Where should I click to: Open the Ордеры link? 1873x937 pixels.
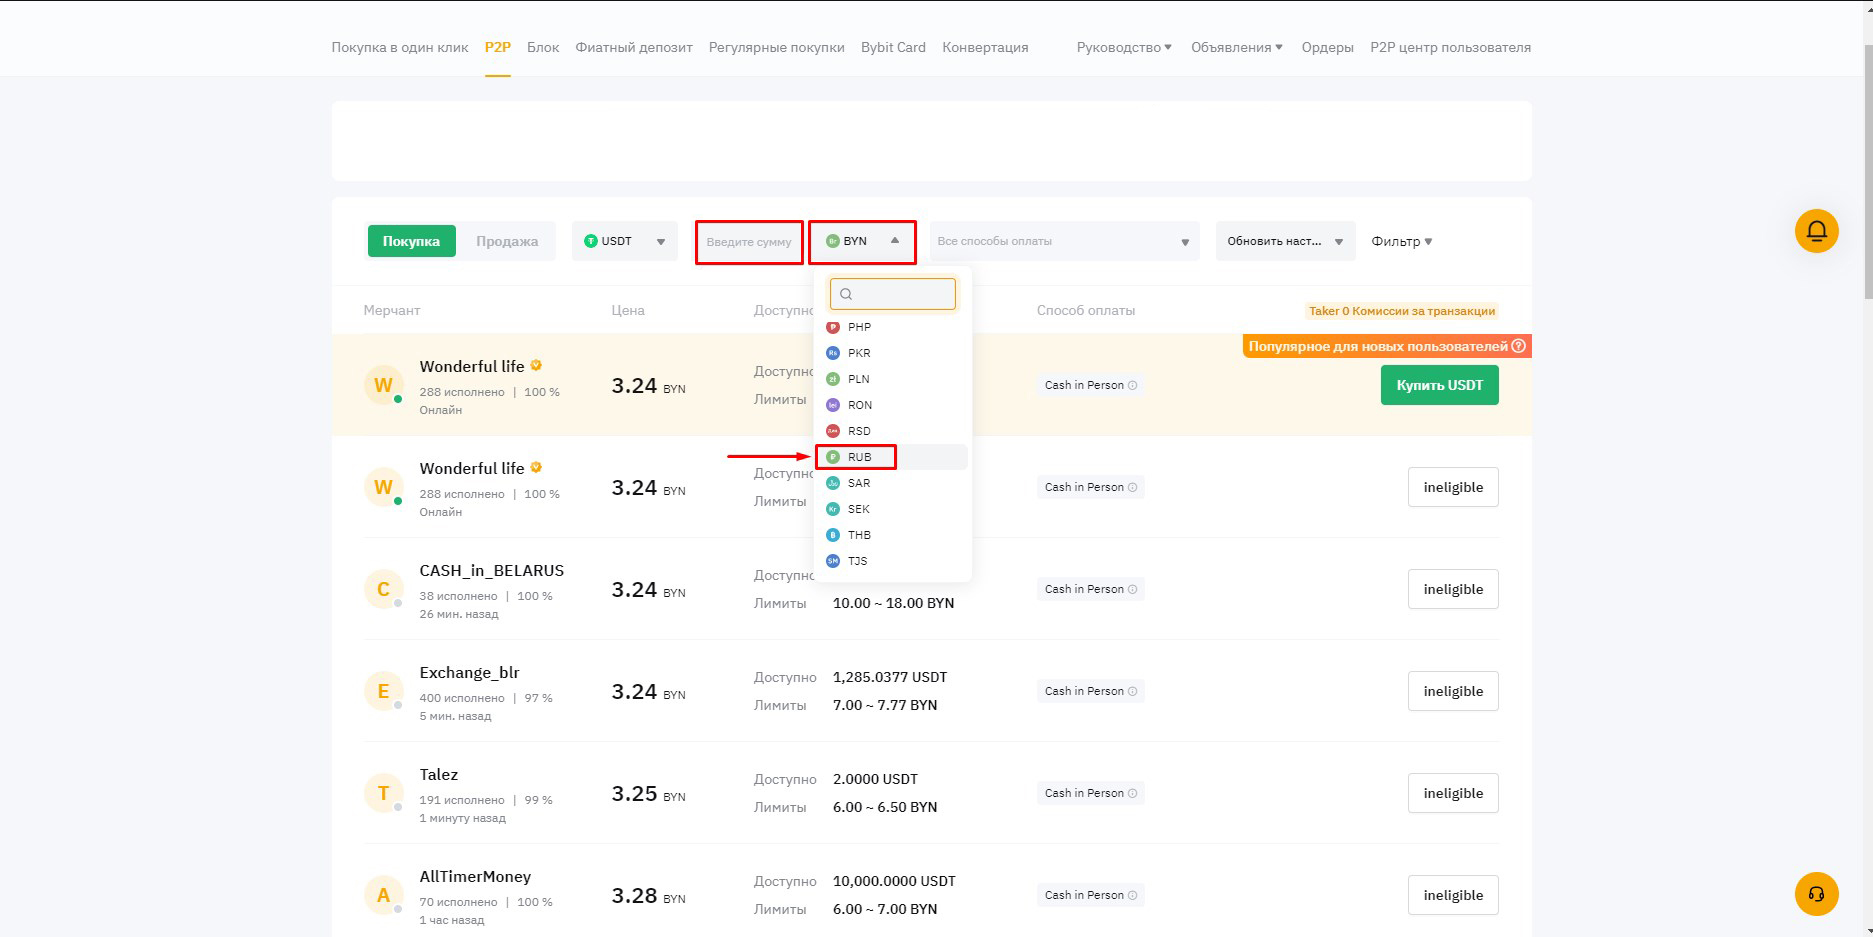(x=1327, y=47)
